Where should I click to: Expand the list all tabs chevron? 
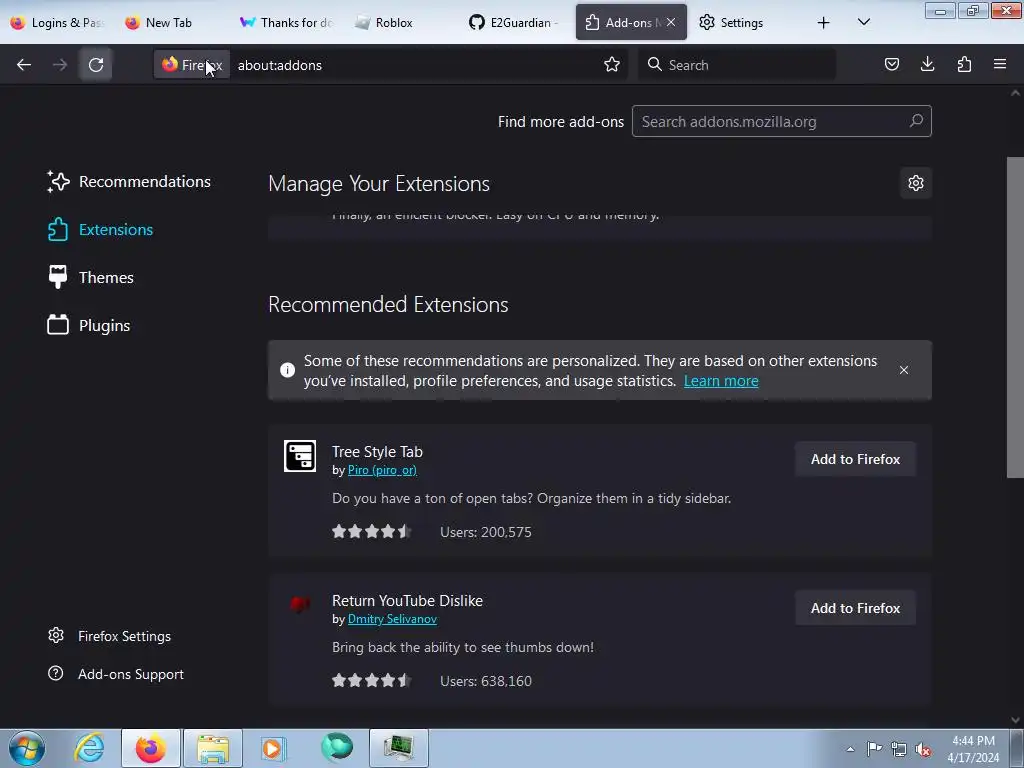point(863,22)
